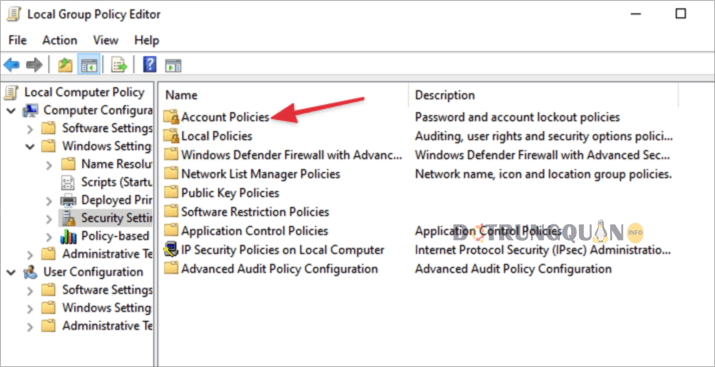Click the Security Settings tree icon

pyautogui.click(x=68, y=218)
